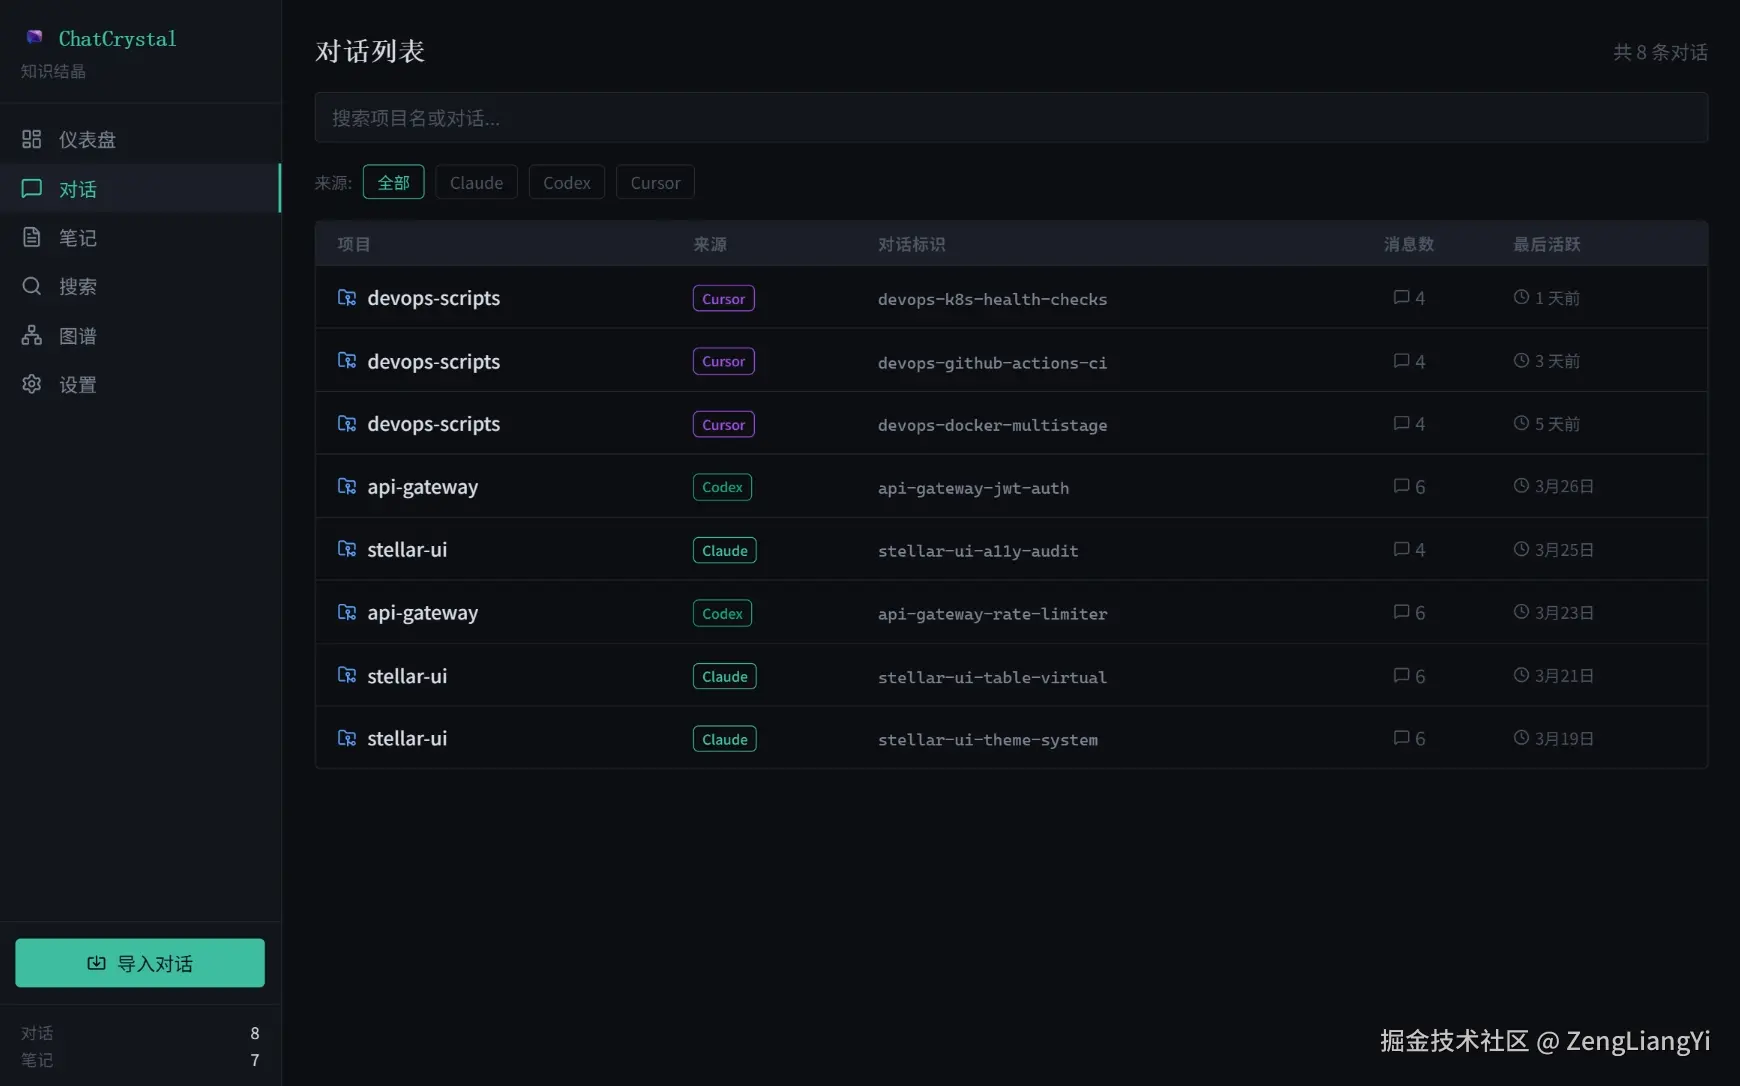Screen dimensions: 1740x1086
Task: Focus the project search input field
Action: pyautogui.click(x=1010, y=118)
